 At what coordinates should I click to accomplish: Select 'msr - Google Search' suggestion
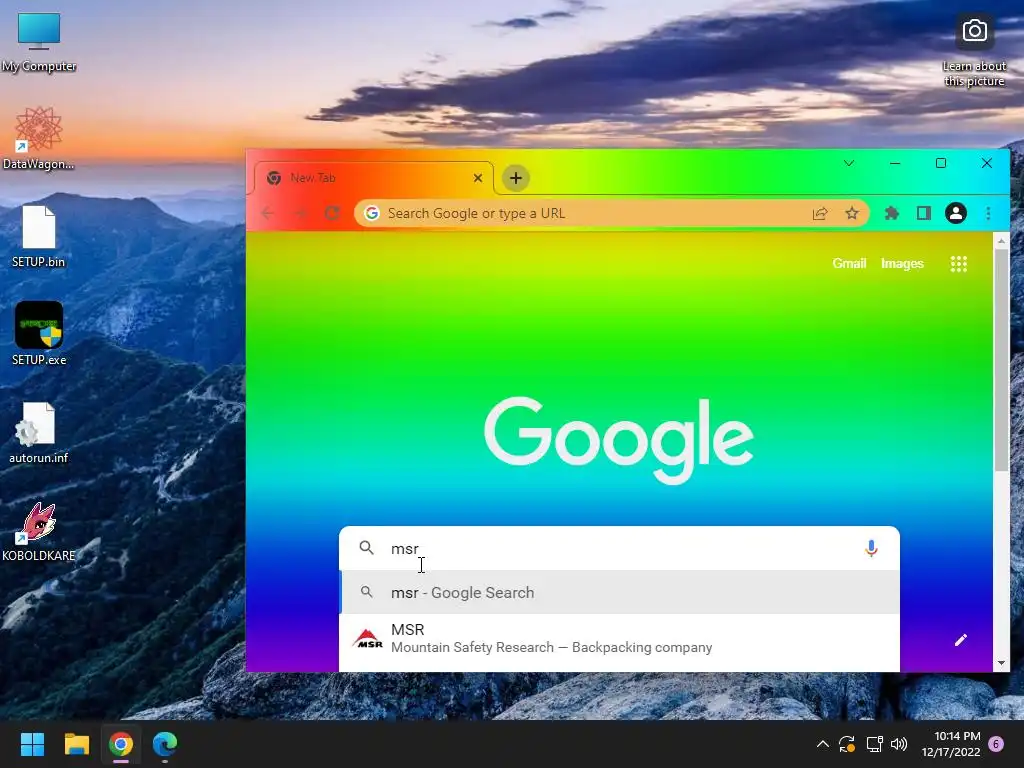click(x=619, y=592)
